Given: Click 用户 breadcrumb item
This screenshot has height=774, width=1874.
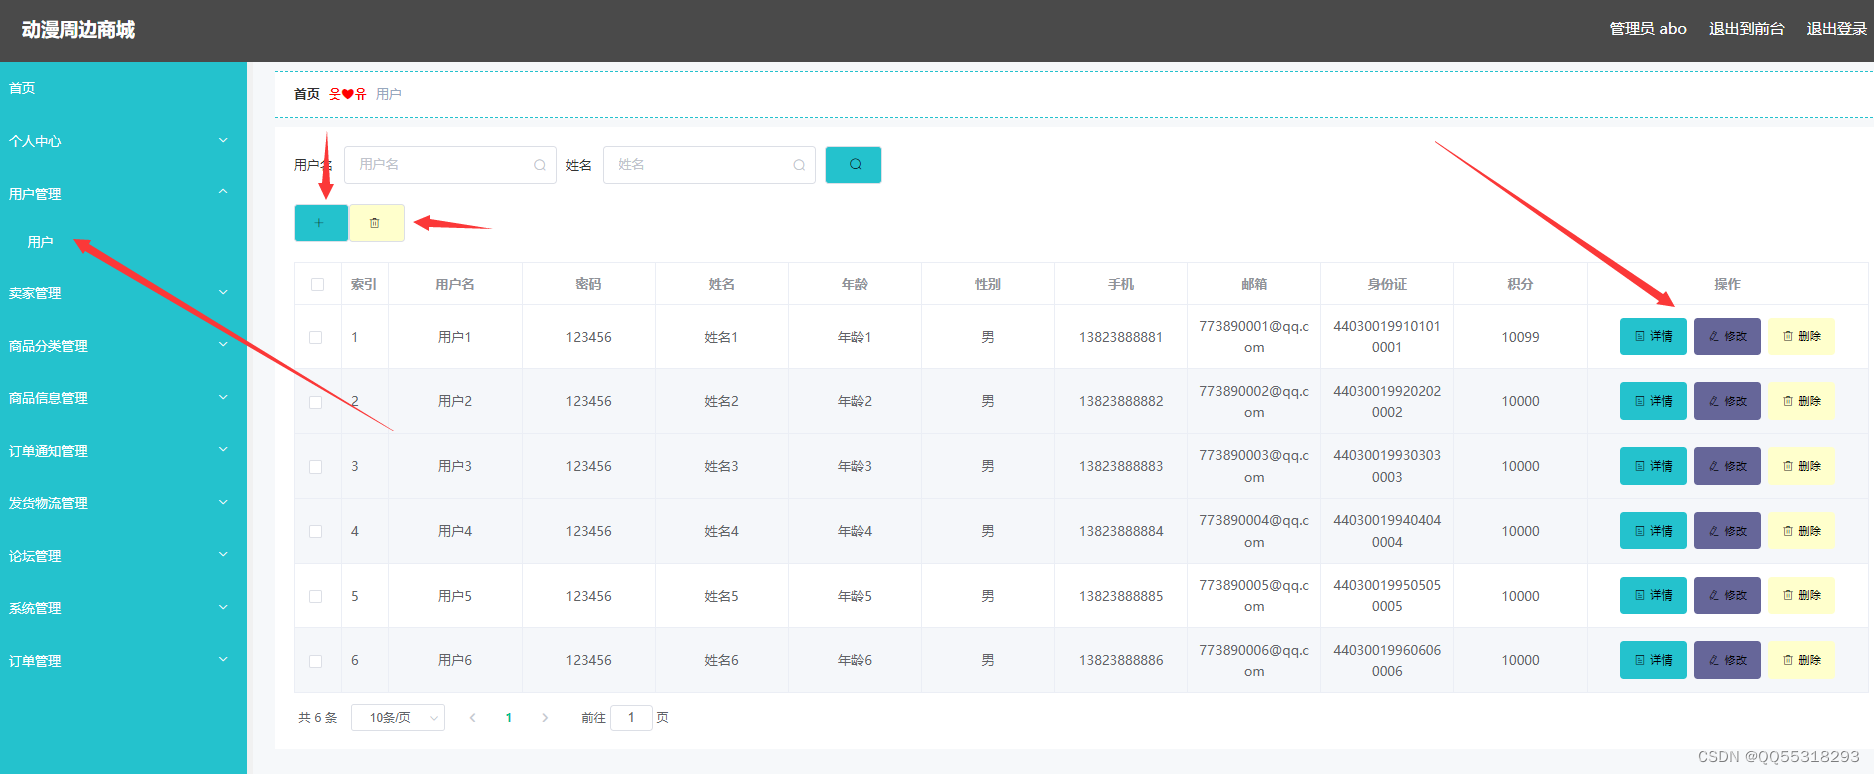Looking at the screenshot, I should (389, 94).
